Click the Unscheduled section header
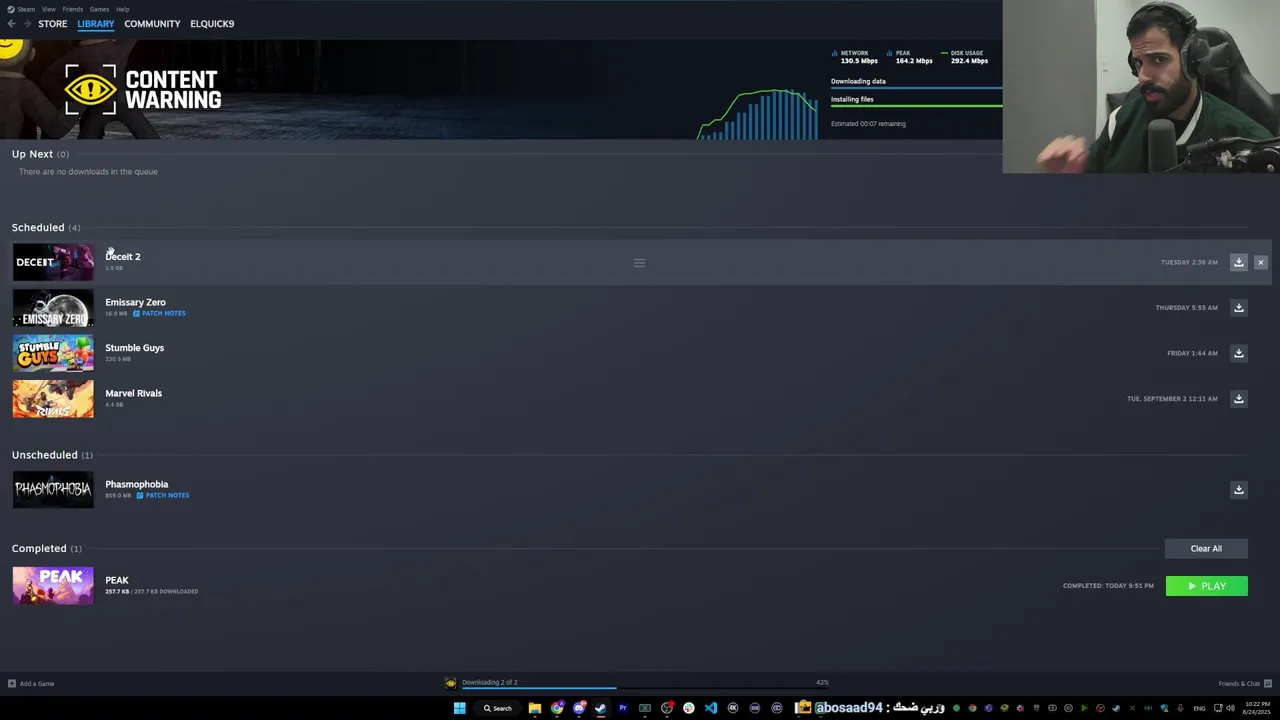 52,455
